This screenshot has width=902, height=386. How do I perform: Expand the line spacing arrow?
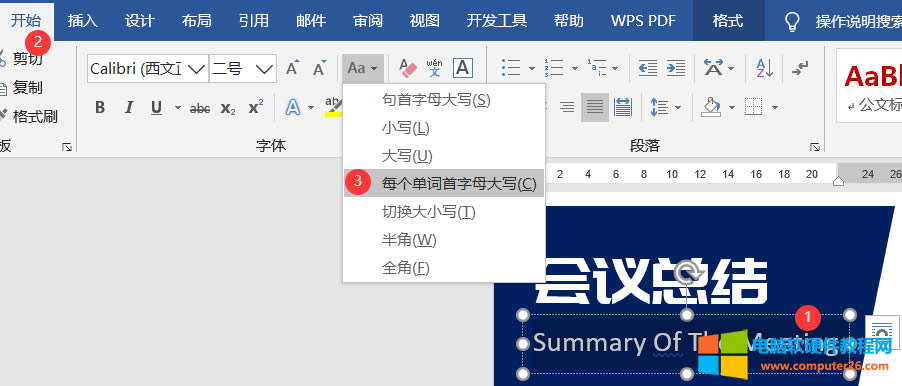[x=678, y=108]
